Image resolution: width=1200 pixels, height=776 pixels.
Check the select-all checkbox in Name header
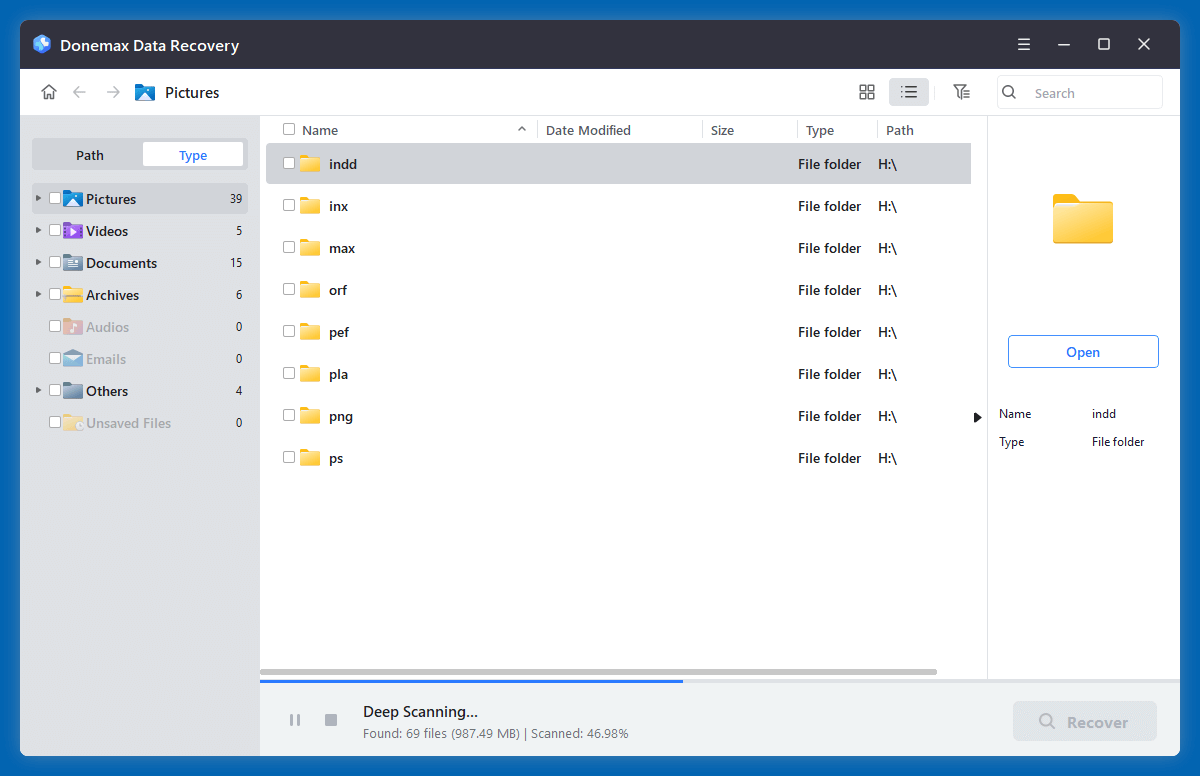coord(287,129)
